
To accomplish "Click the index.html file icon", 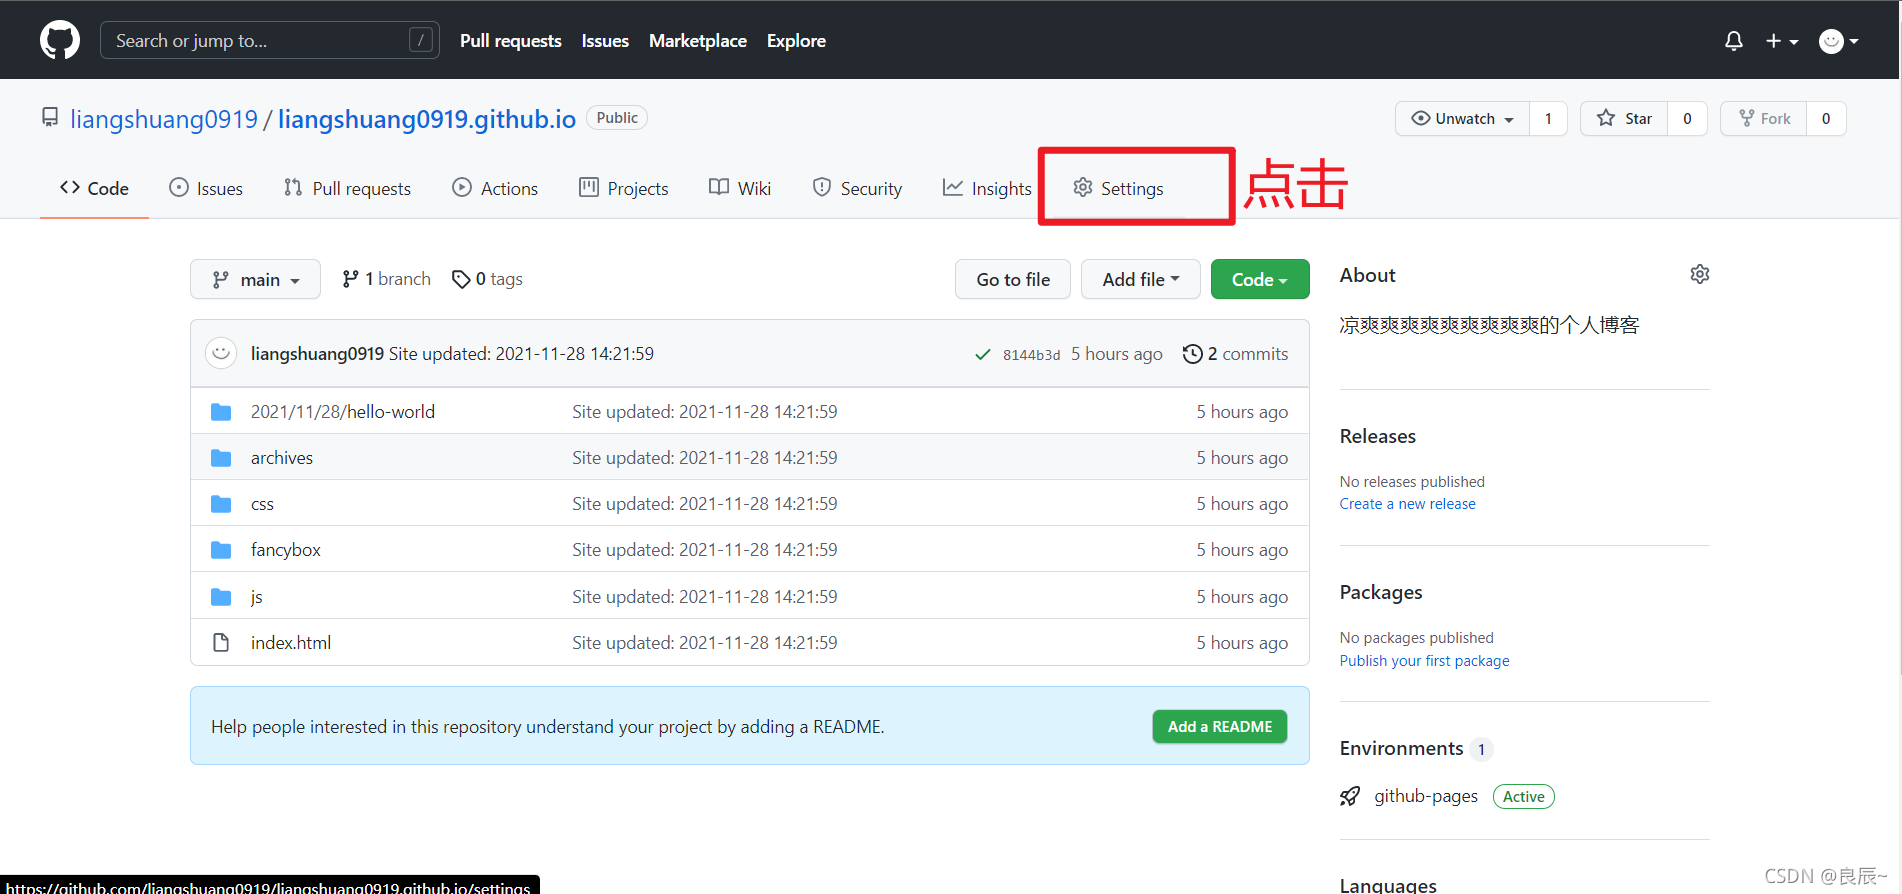I will (x=221, y=643).
